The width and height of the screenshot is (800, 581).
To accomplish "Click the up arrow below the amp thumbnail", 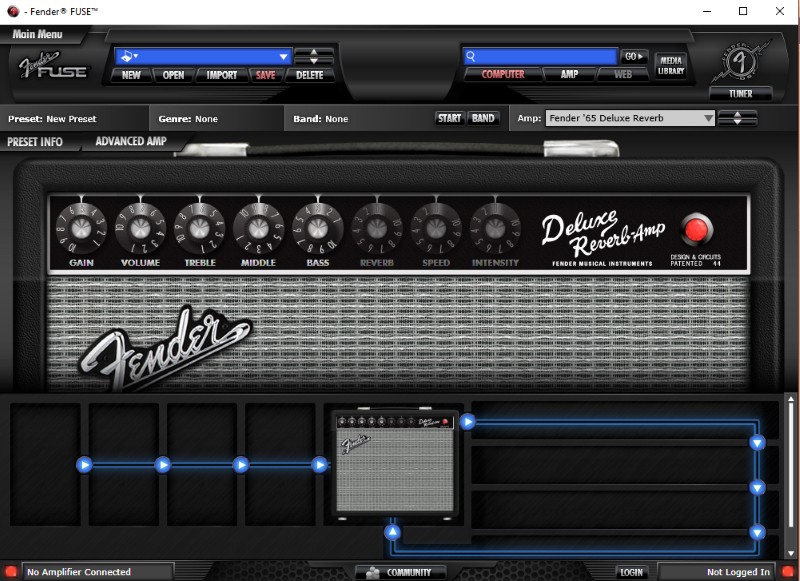I will click(393, 531).
